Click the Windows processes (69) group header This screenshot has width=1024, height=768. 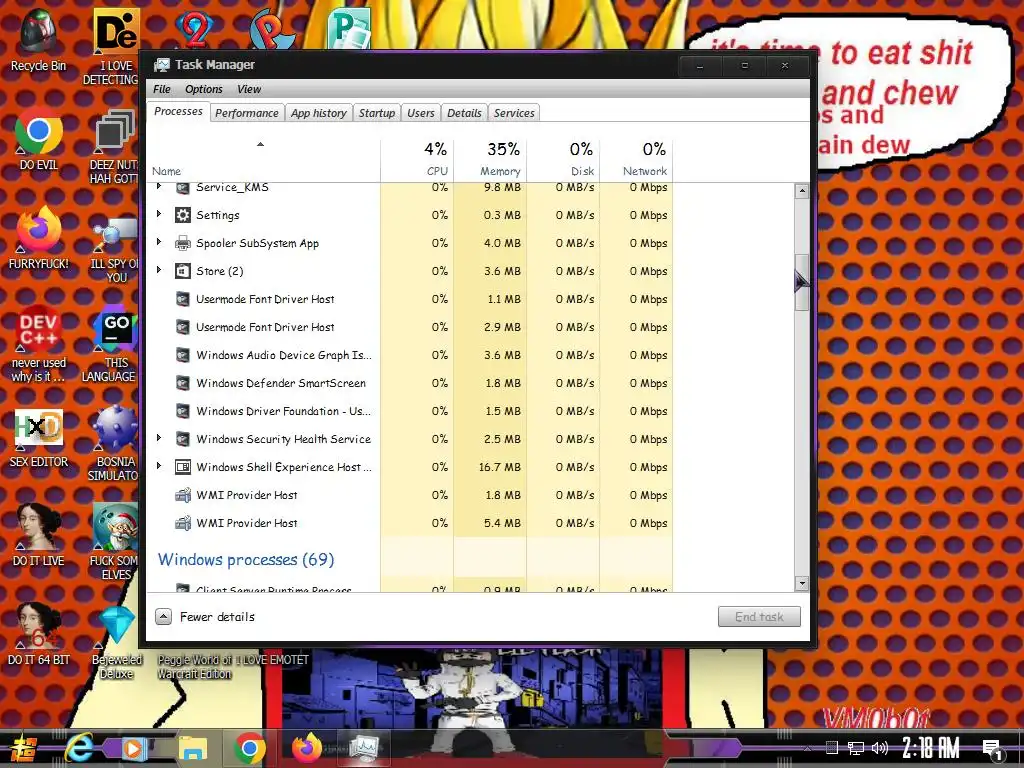[x=246, y=560]
